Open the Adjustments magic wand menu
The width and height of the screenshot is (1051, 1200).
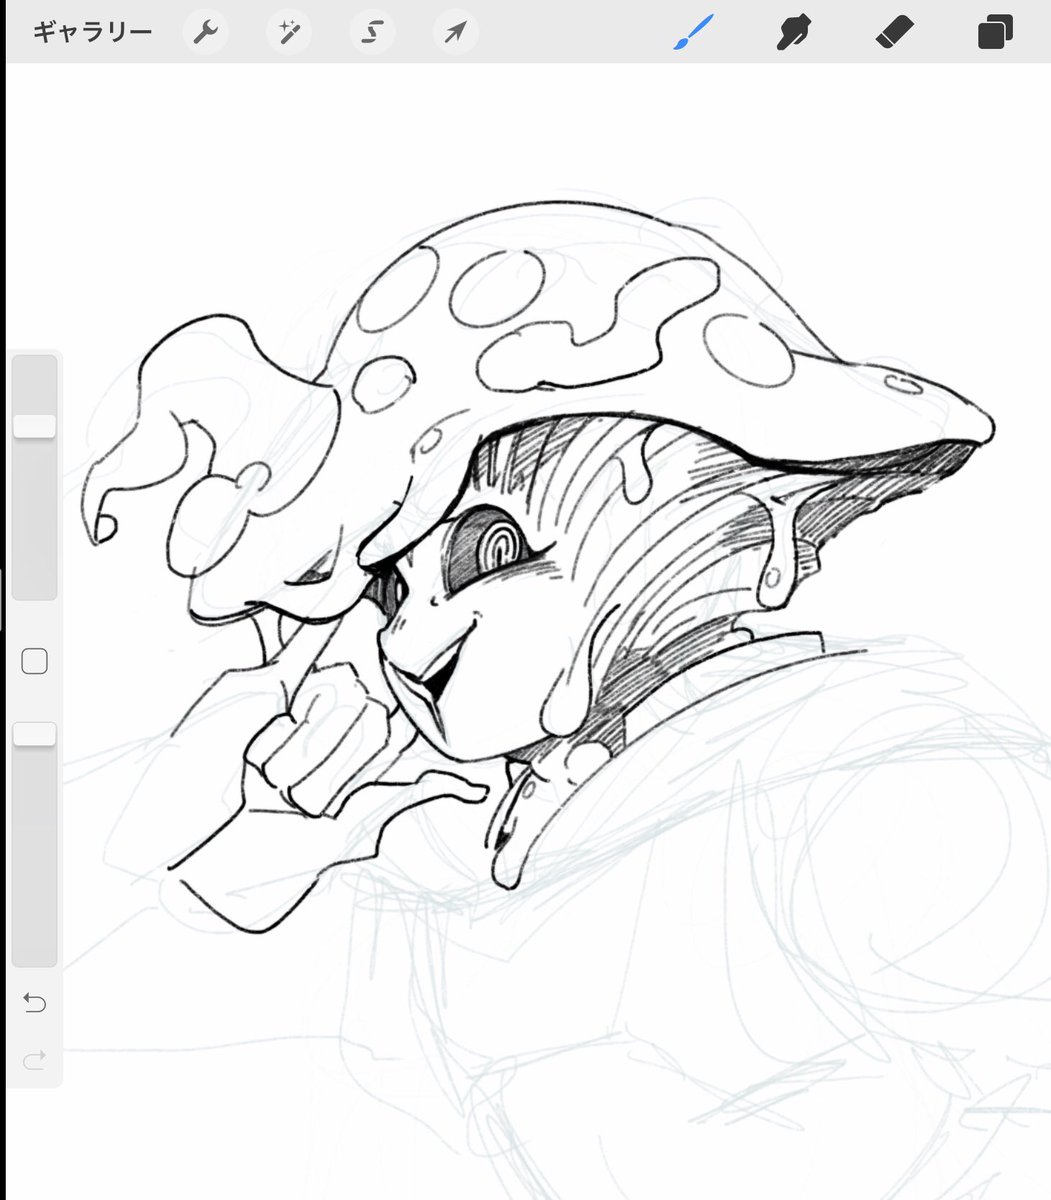point(288,33)
